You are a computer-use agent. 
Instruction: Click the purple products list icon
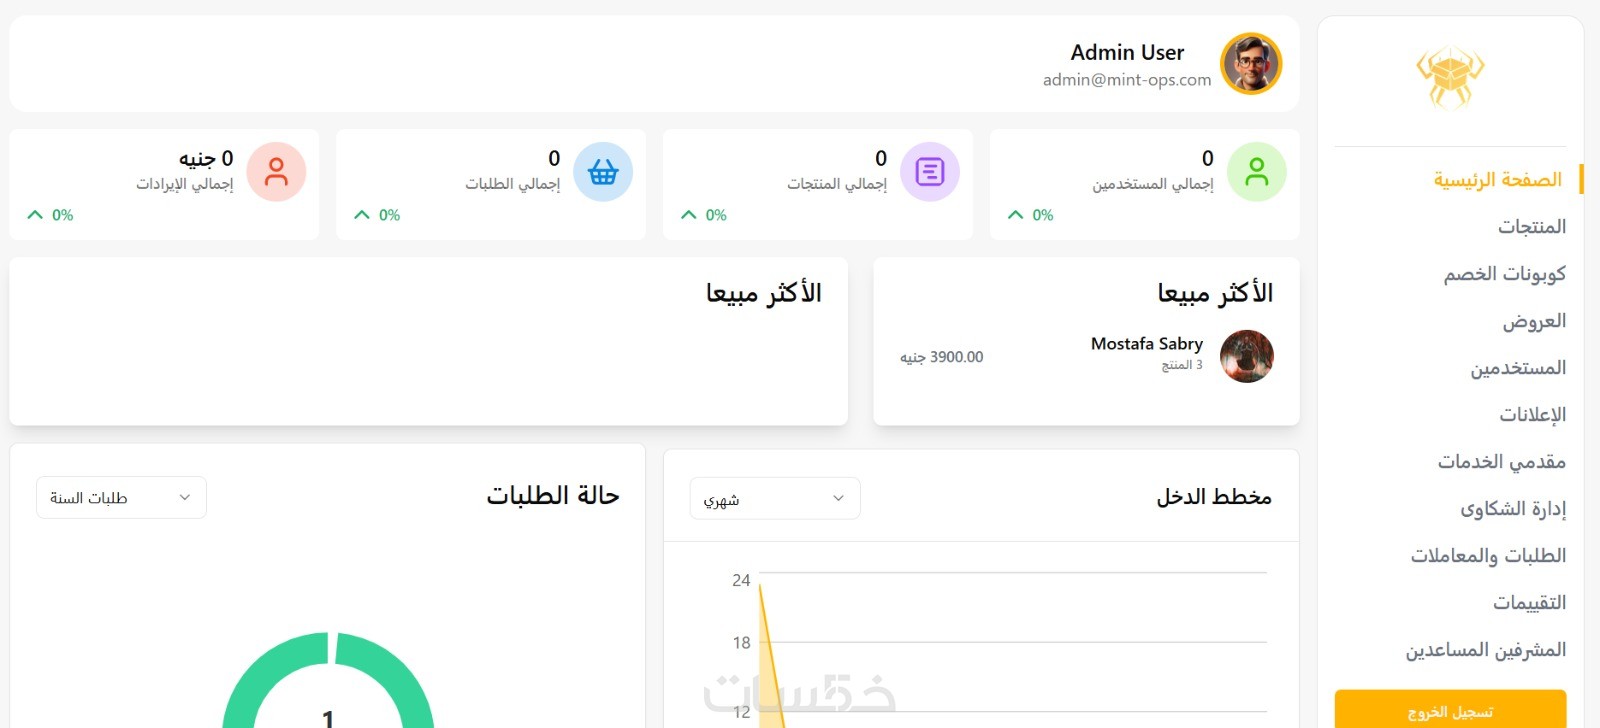930,172
